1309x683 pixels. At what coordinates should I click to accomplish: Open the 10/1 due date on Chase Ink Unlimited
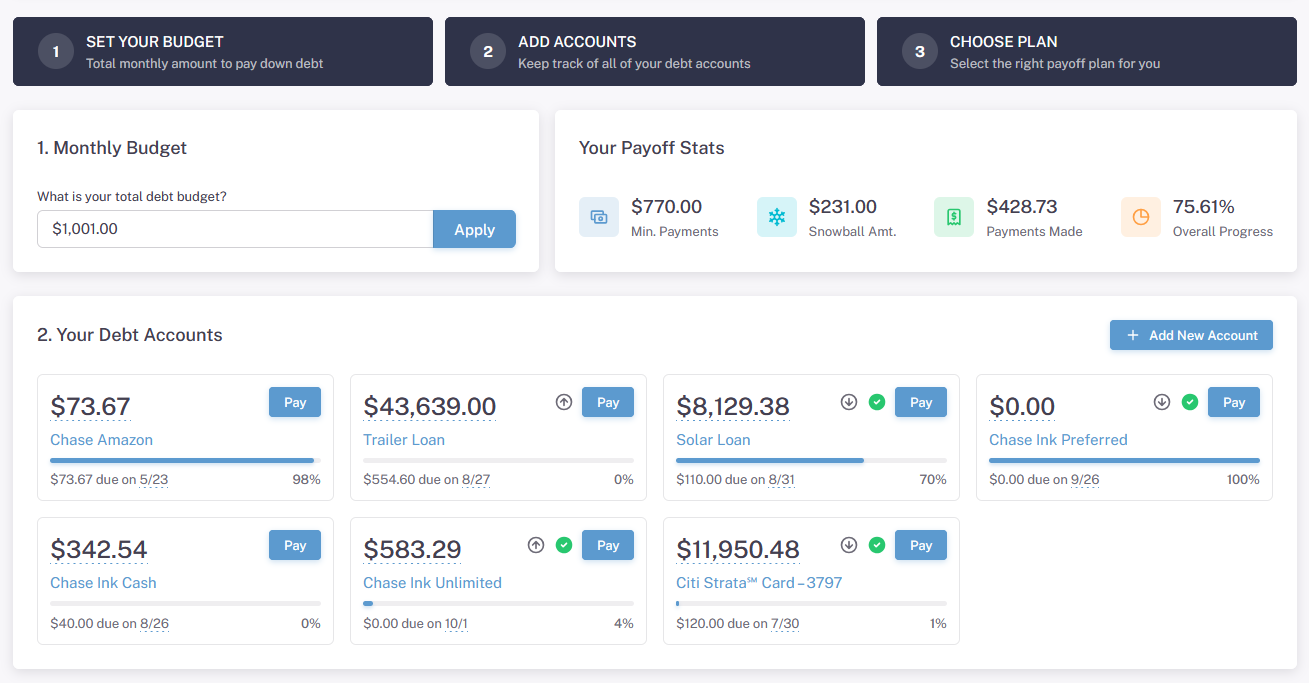pos(456,623)
